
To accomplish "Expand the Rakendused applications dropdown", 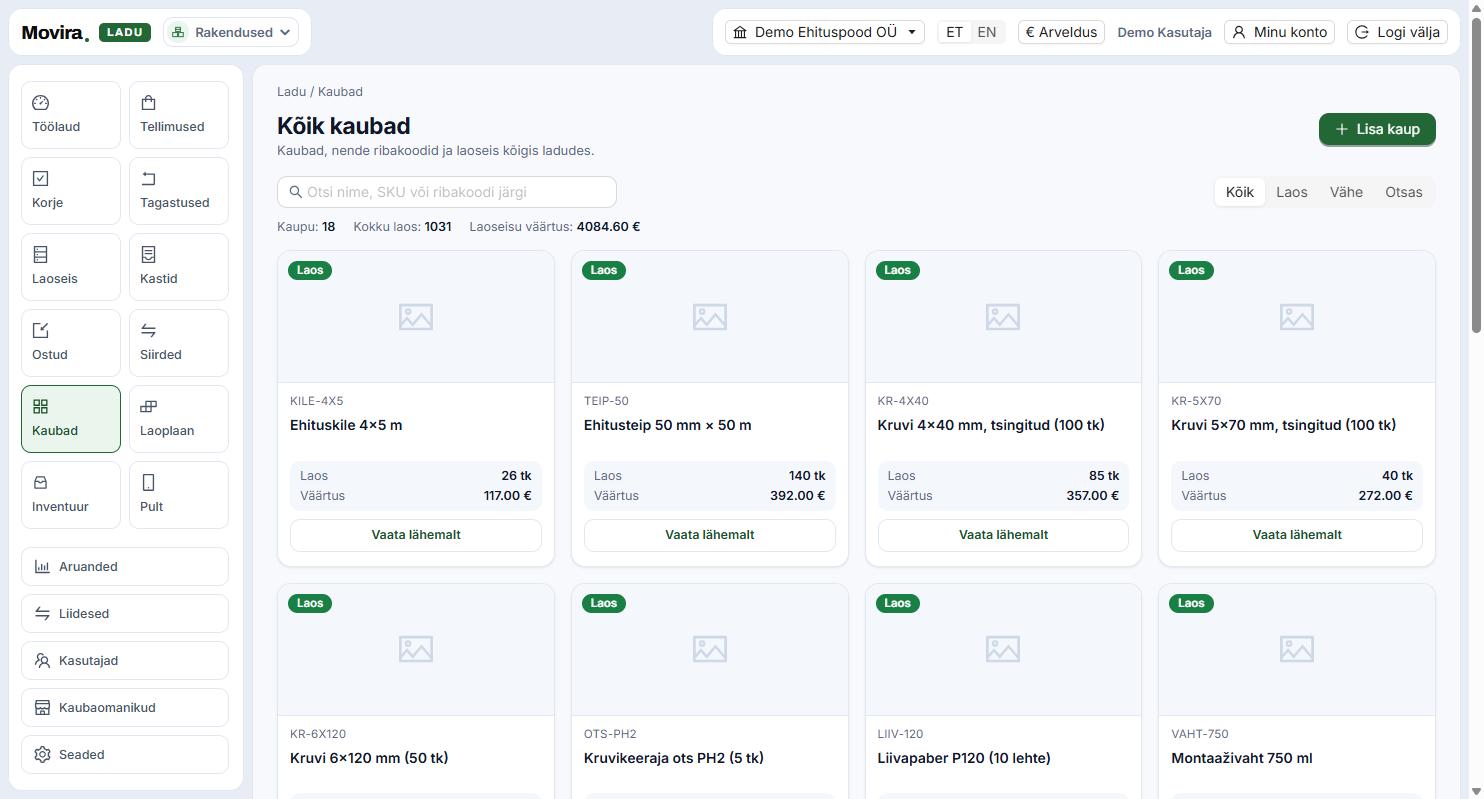I will (231, 32).
